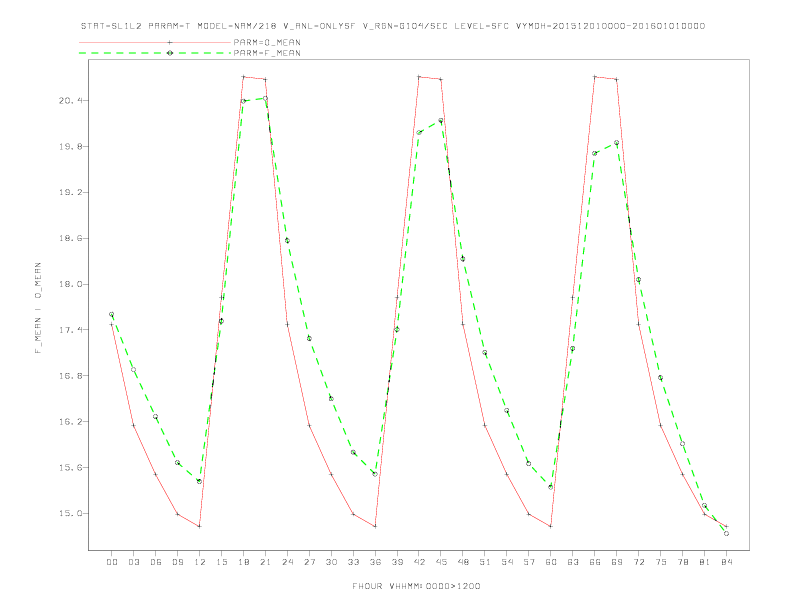The height and width of the screenshot is (612, 792).
Task: Click y-axis tick label 15.6
Action: click(70, 468)
